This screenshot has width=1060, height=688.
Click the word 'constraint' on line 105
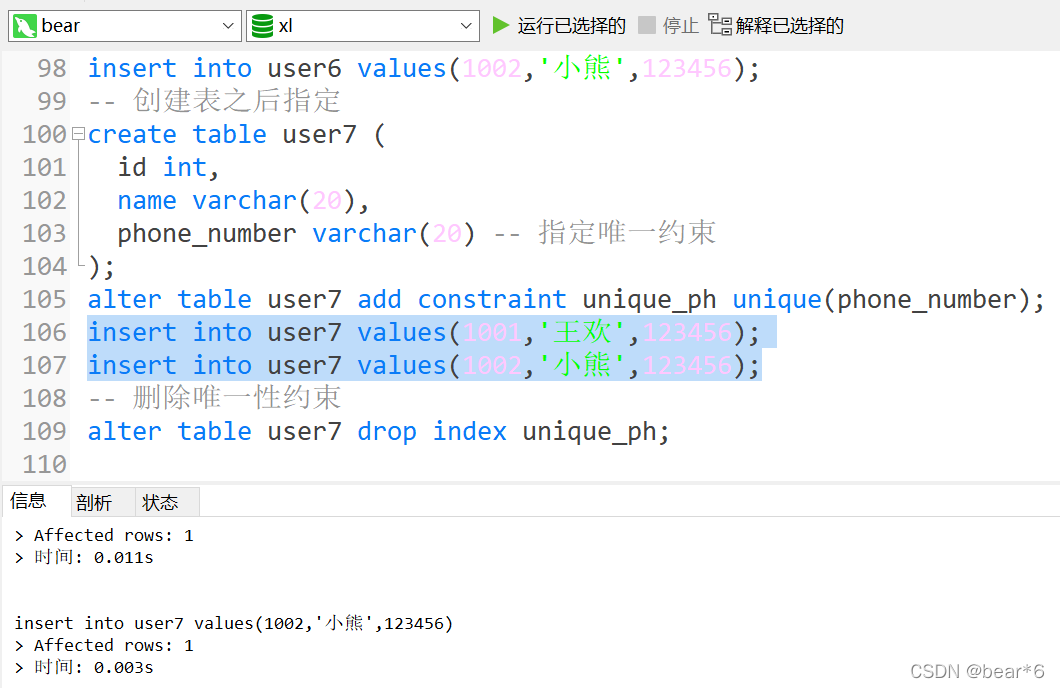[491, 299]
